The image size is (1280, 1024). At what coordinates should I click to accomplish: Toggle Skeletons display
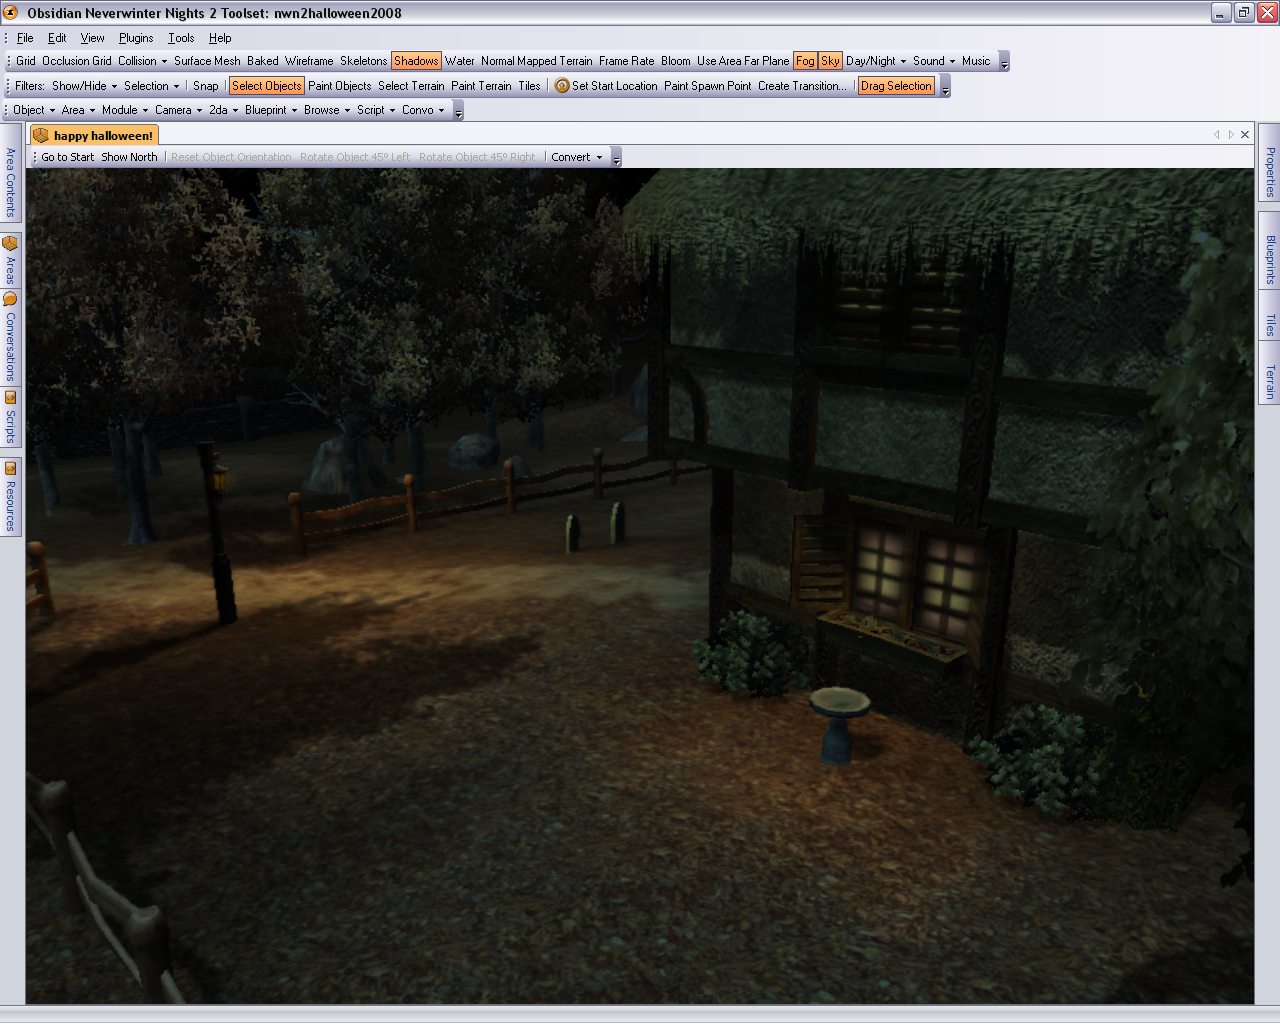(x=364, y=61)
